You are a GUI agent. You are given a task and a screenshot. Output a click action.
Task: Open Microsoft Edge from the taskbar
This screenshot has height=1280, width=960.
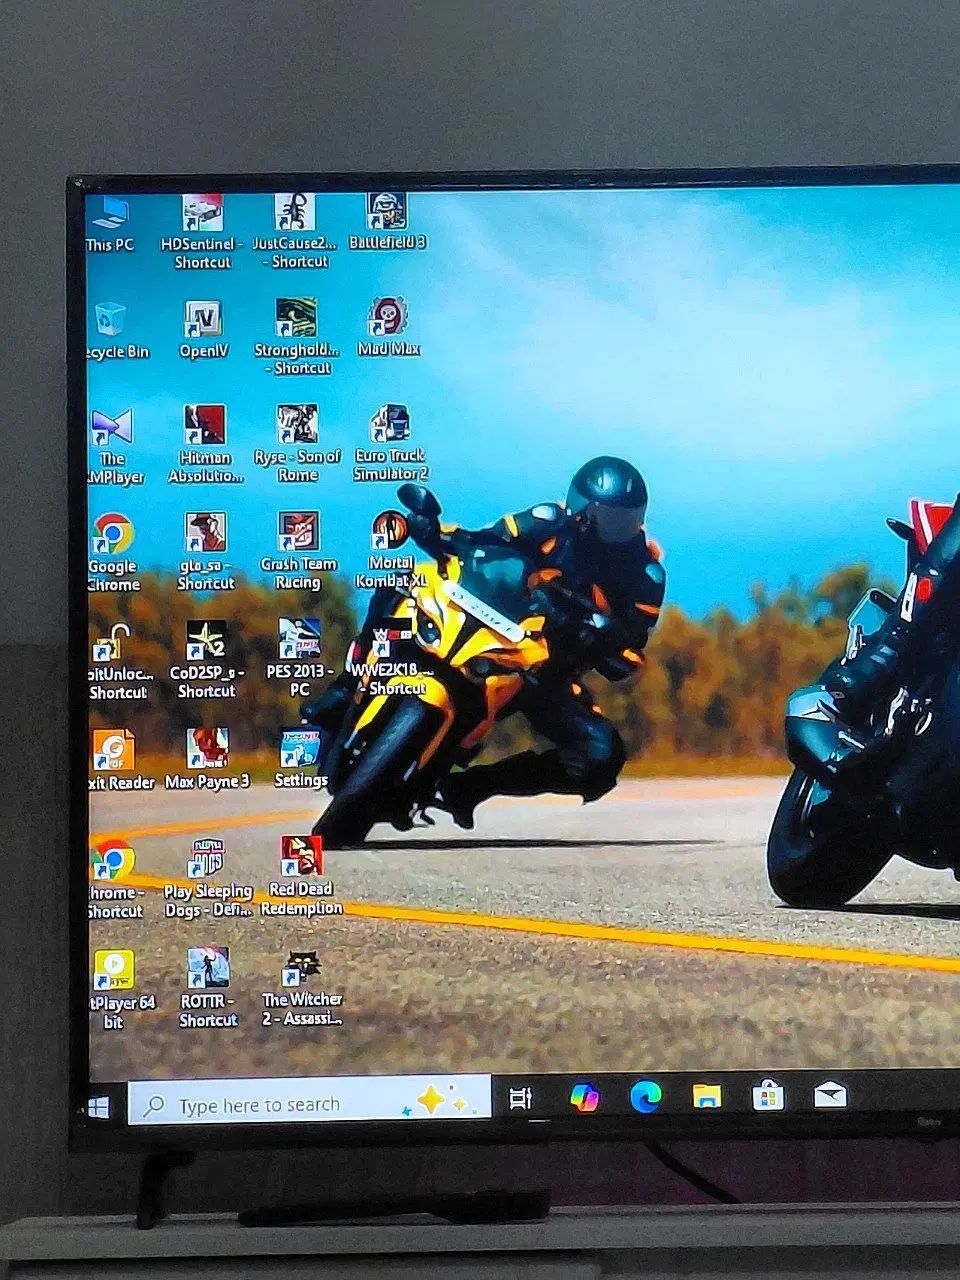[646, 1096]
